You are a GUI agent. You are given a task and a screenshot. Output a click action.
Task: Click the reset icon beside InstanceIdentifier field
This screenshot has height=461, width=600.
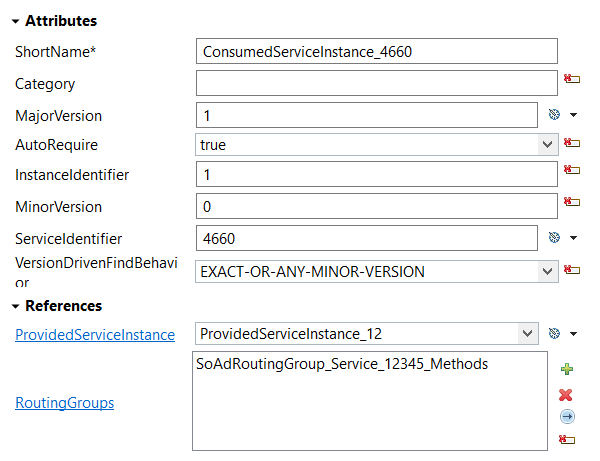click(572, 169)
